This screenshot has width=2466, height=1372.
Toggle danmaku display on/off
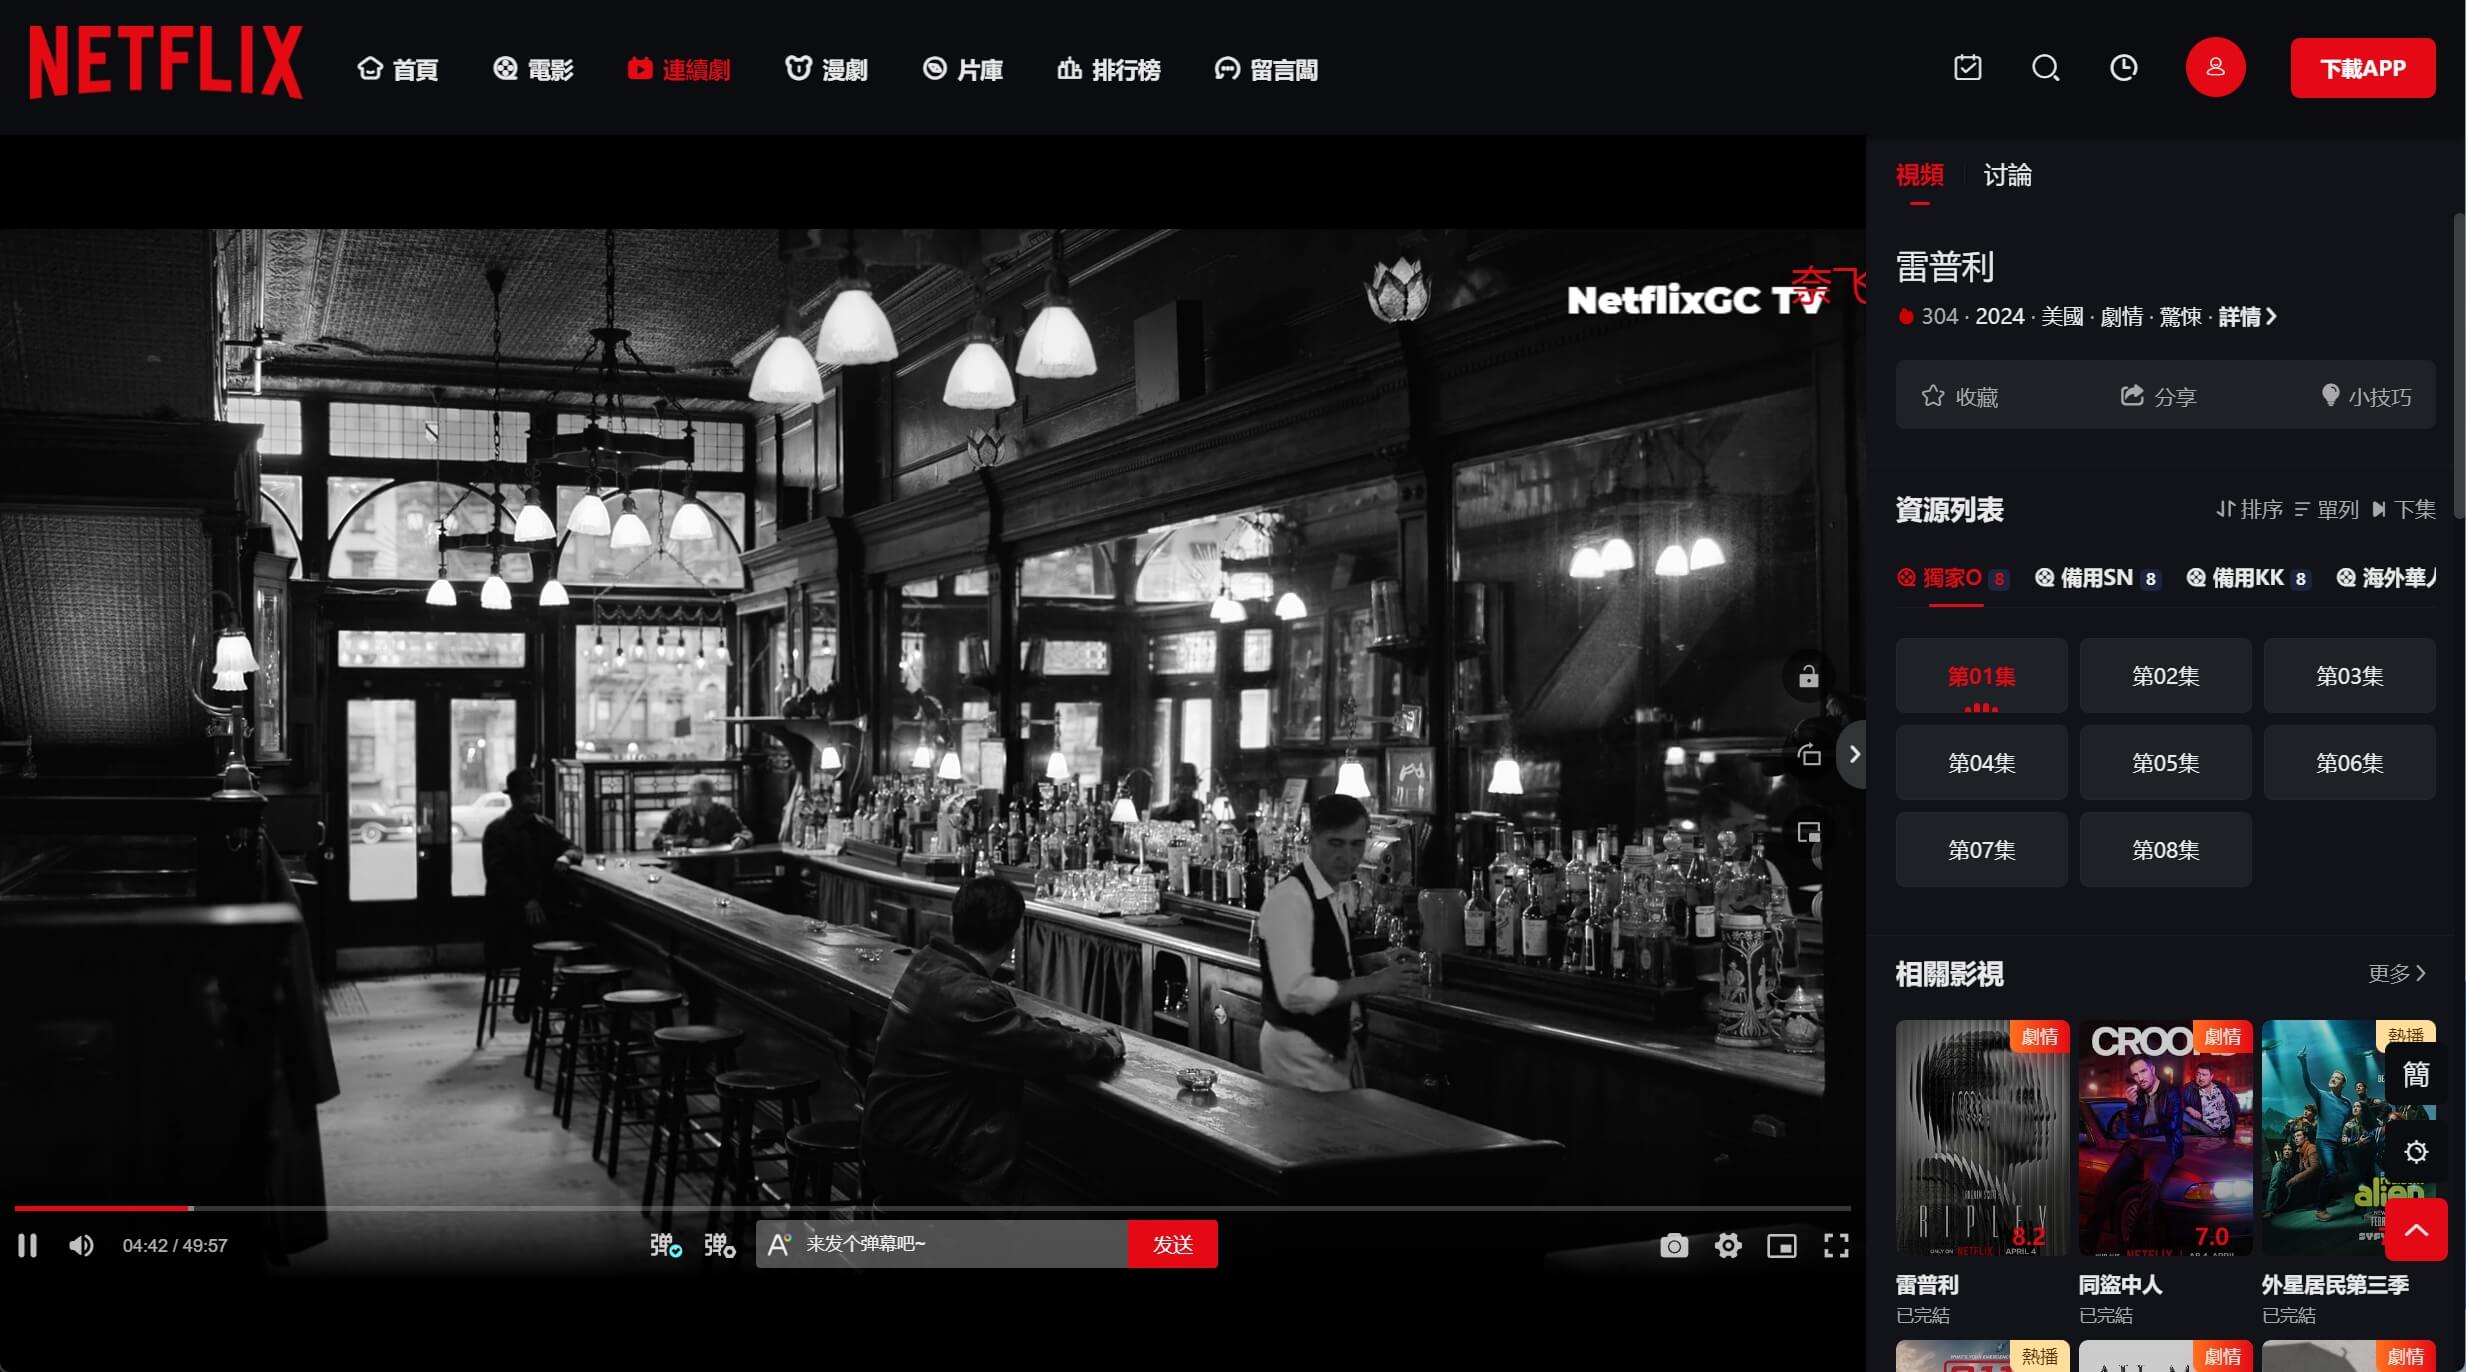click(665, 1245)
